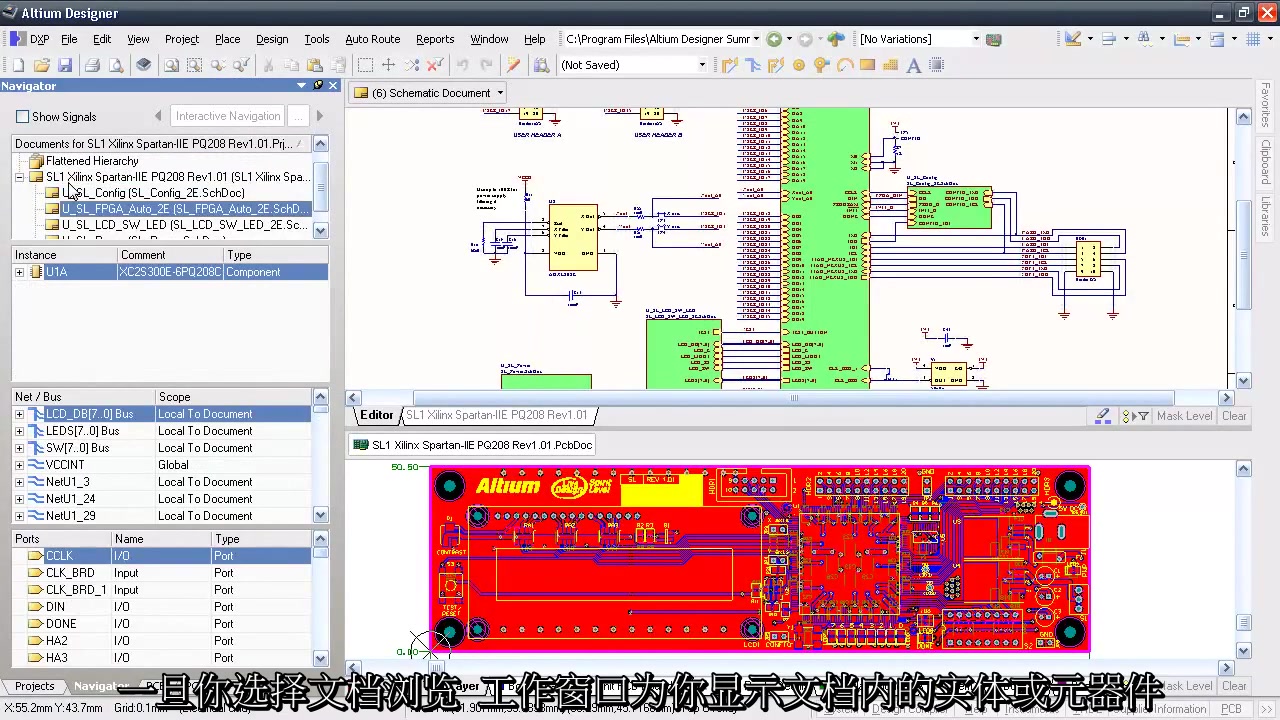The image size is (1280, 720).
Task: Click the Interactive Navigation button
Action: point(227,116)
